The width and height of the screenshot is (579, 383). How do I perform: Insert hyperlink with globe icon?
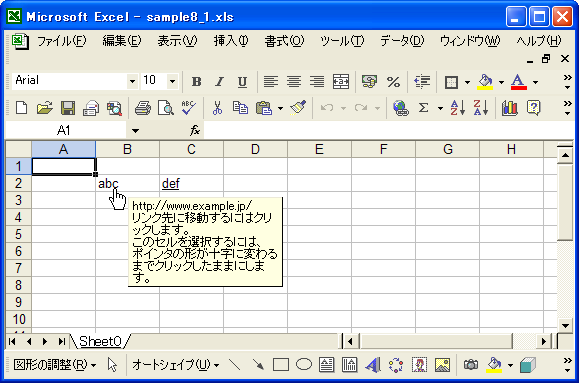tap(400, 108)
